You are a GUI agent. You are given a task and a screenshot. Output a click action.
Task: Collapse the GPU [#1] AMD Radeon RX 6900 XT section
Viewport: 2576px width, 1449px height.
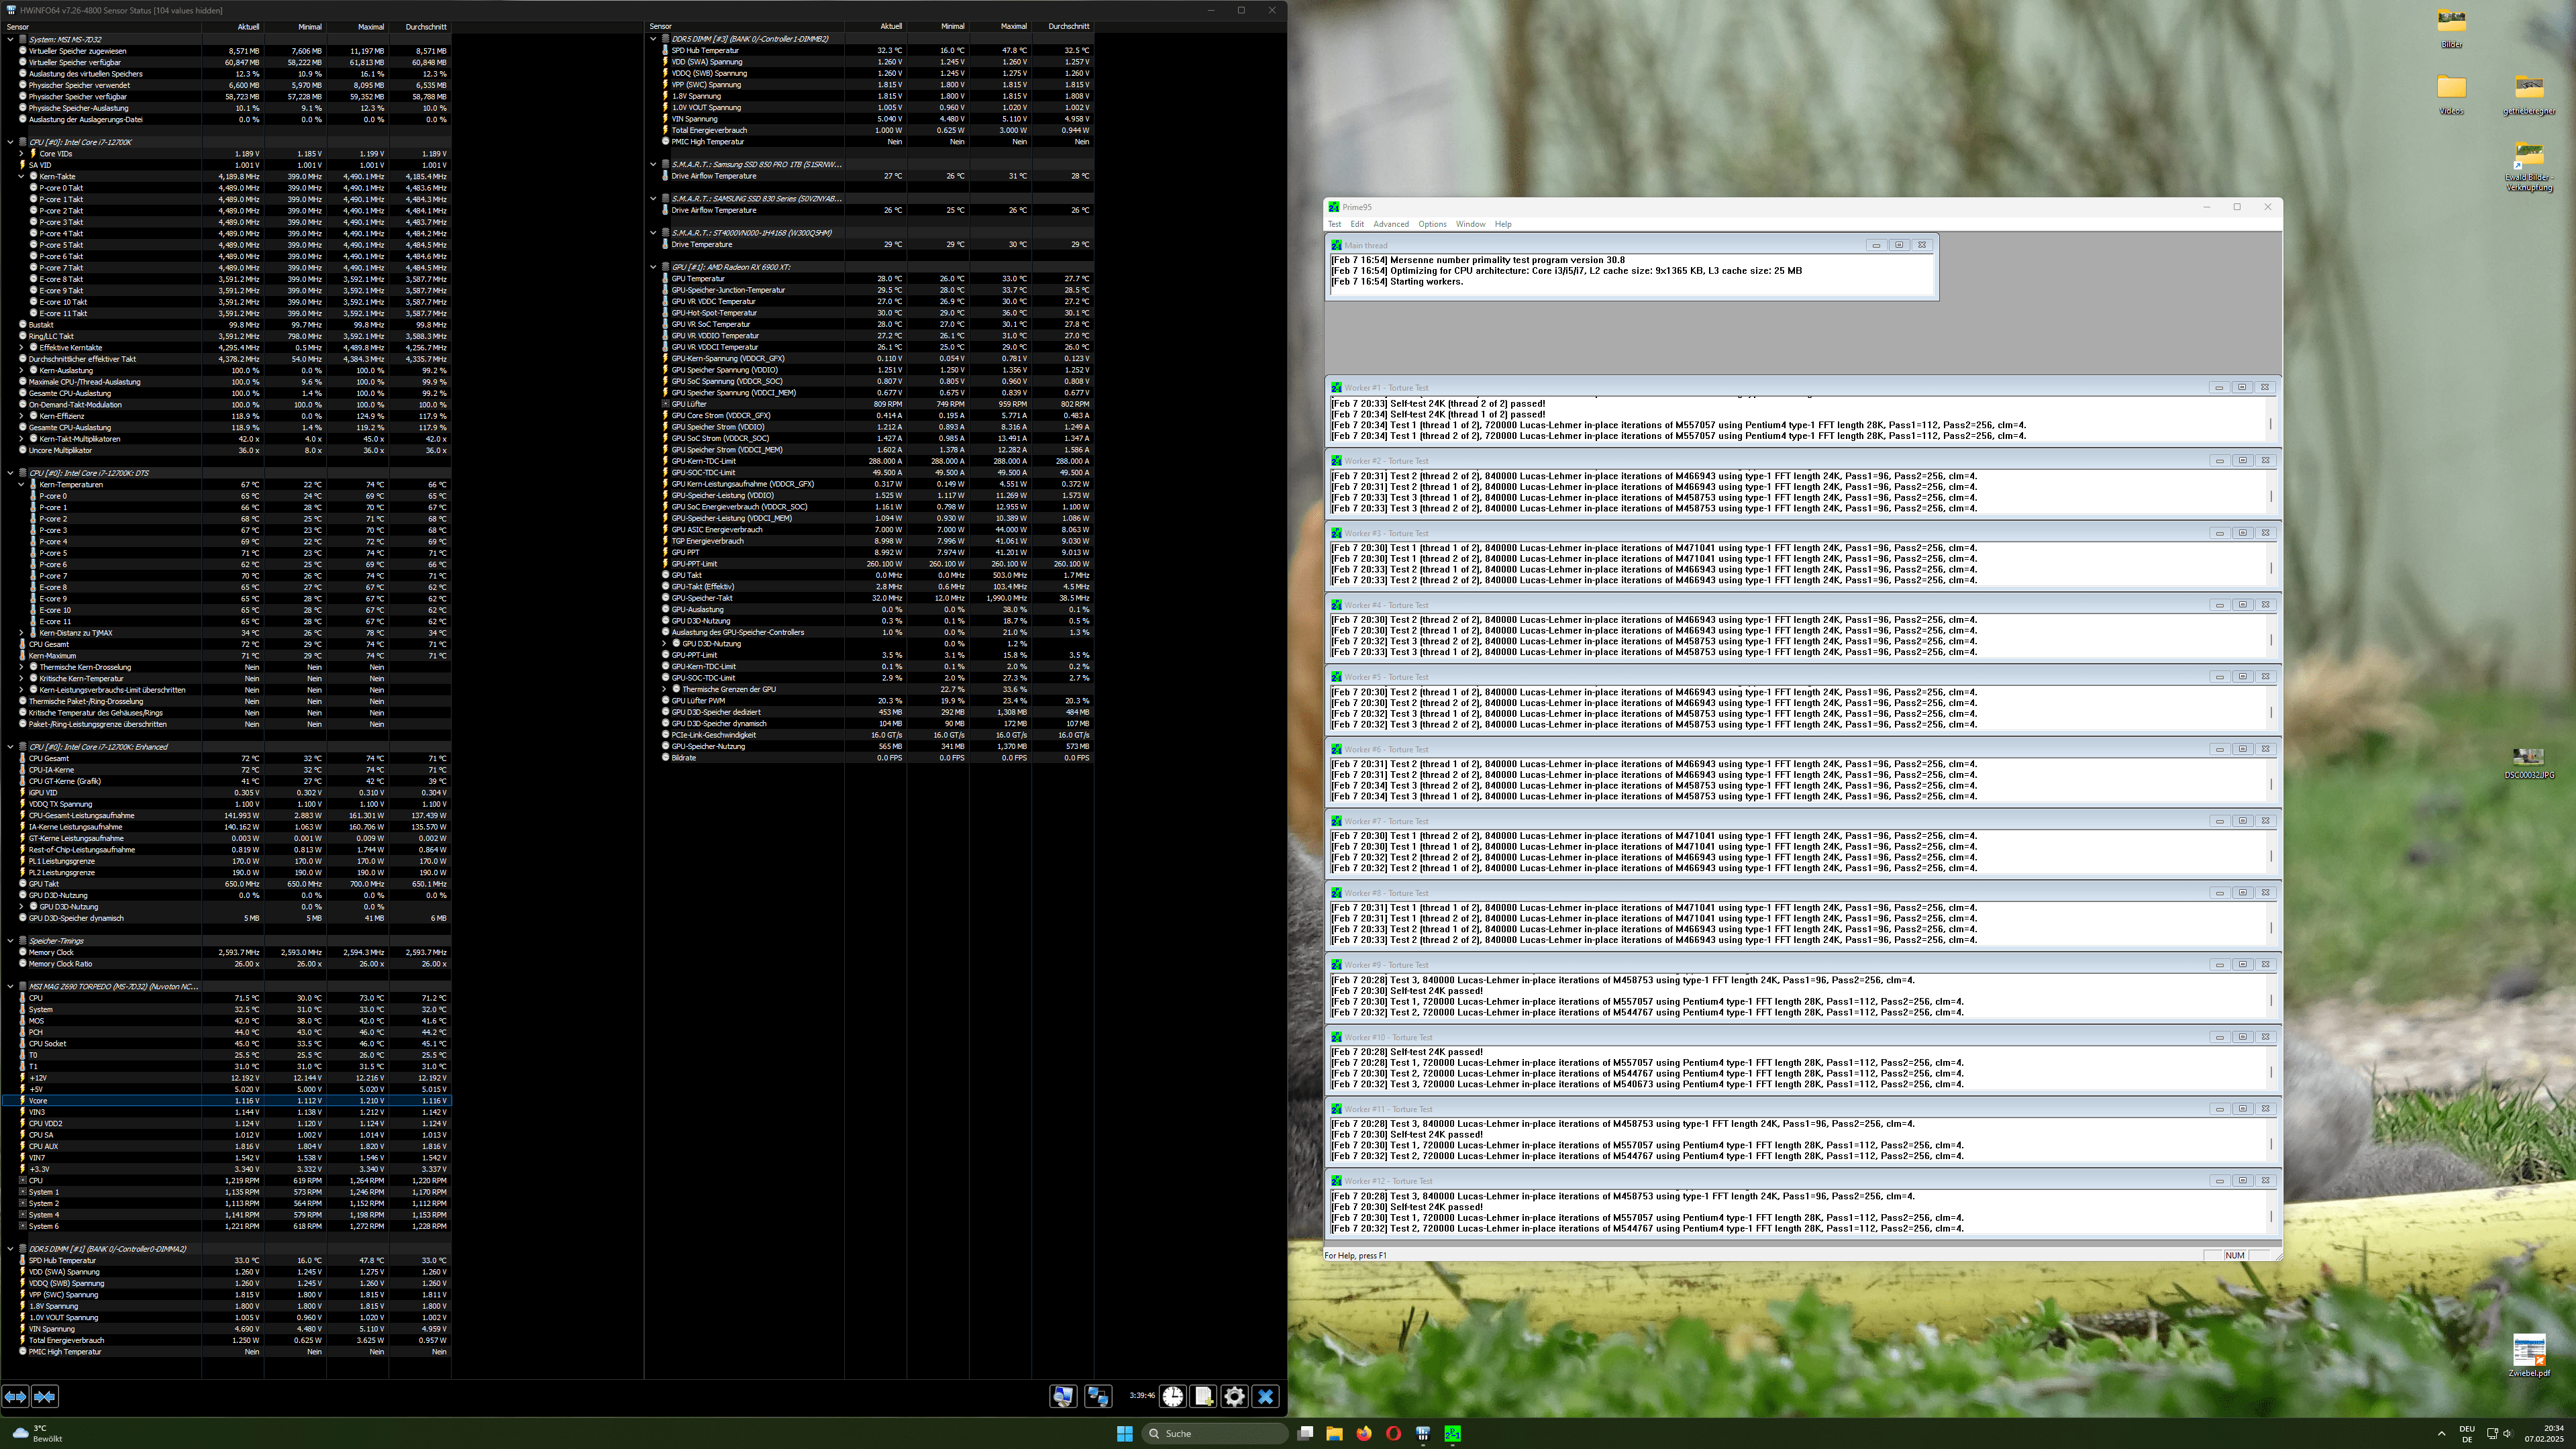(x=653, y=267)
